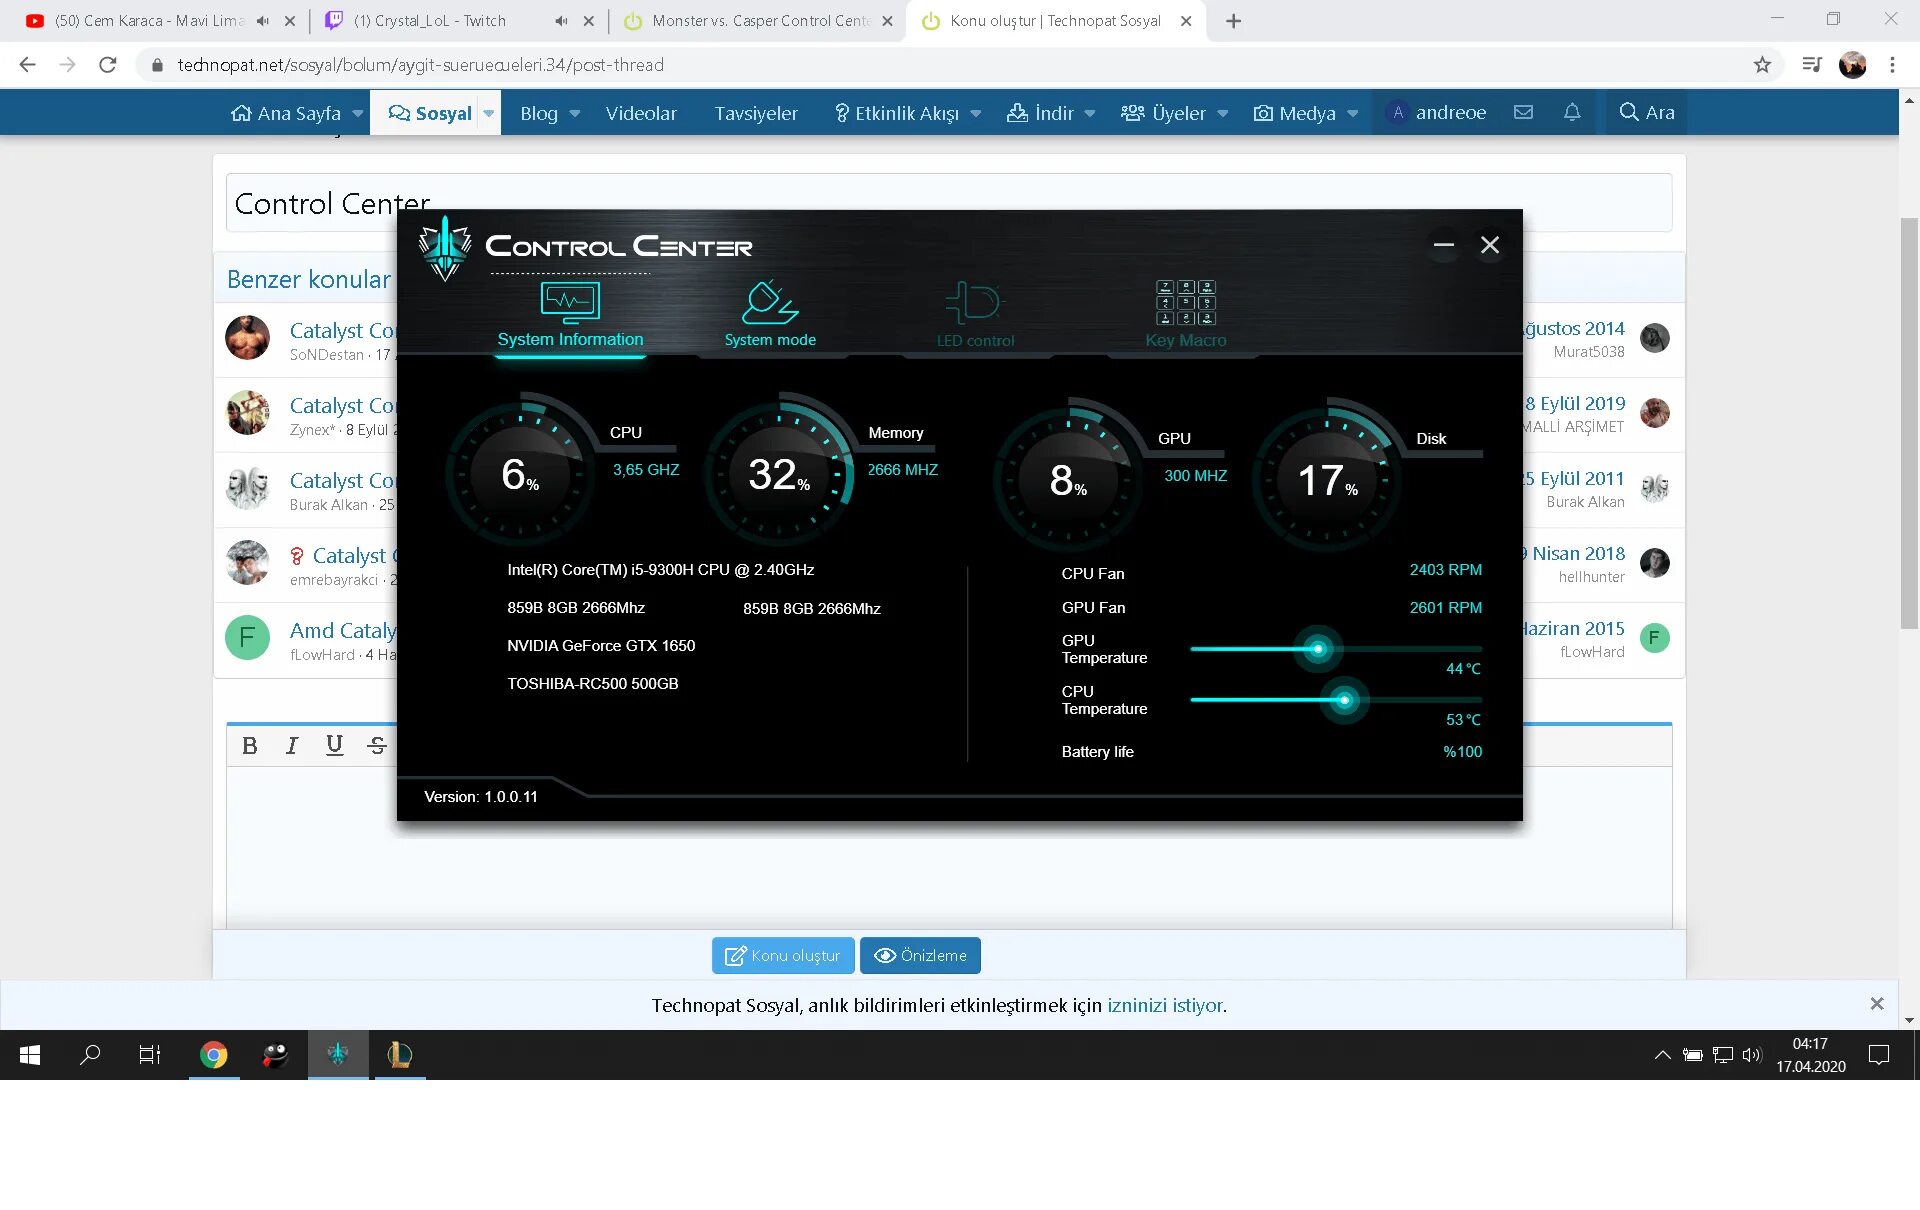Expand the Üyeler dropdown arrow

tap(1223, 113)
